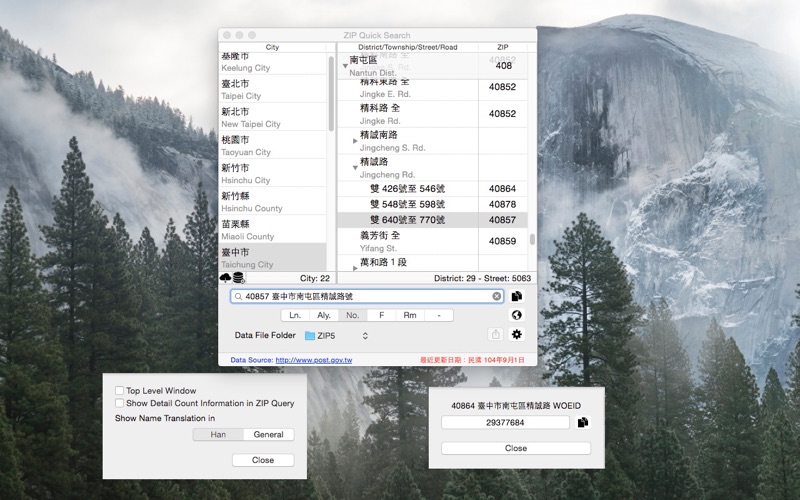This screenshot has width=800, height=500.
Task: Check Show Detail Count Information in ZIP Query
Action: point(119,403)
